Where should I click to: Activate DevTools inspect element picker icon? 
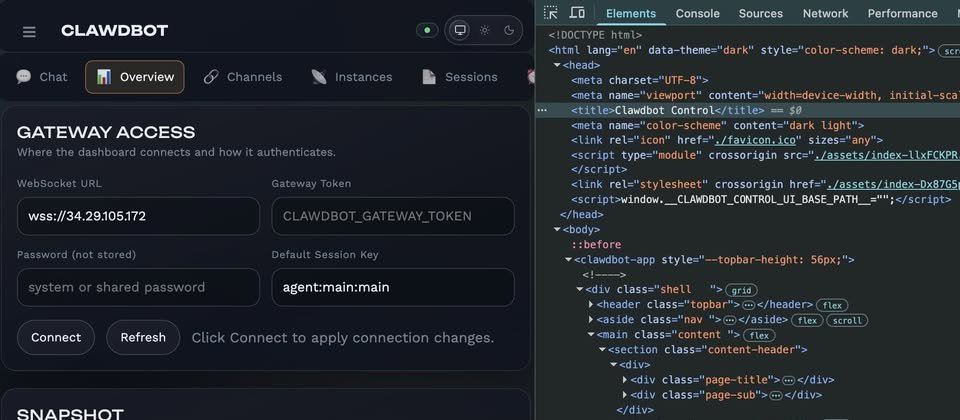tap(551, 13)
